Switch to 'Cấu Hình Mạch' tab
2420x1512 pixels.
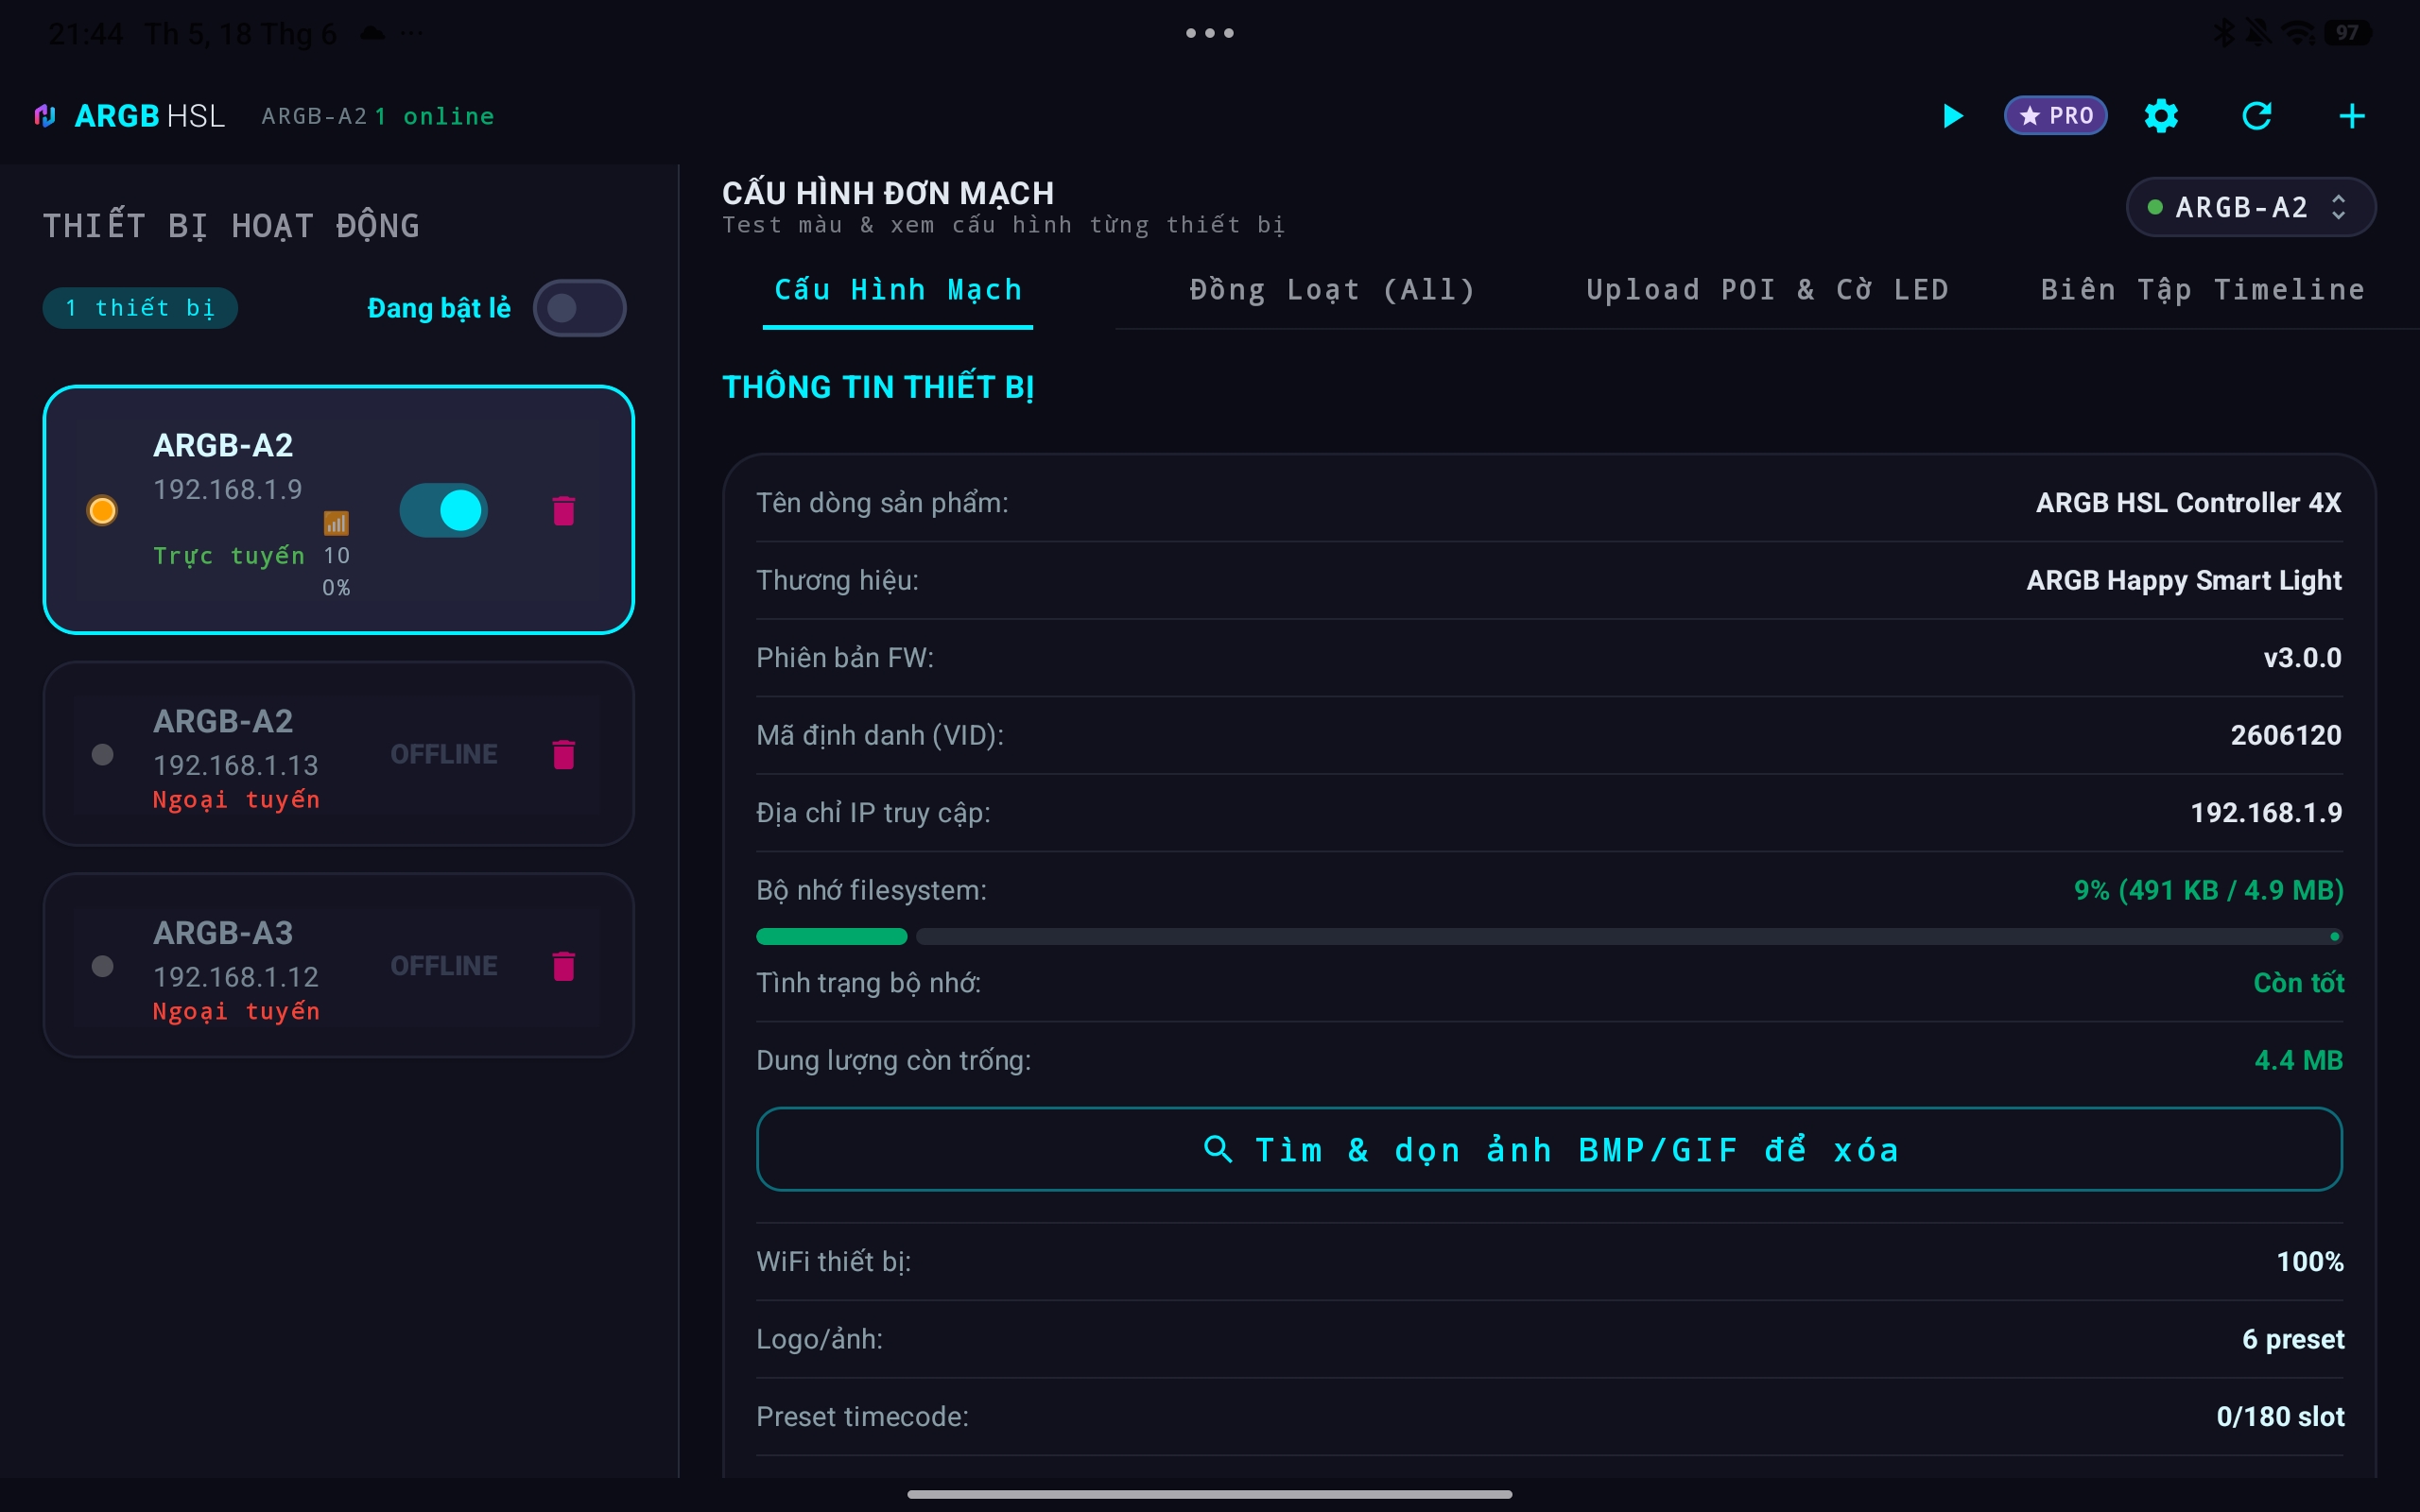coord(898,290)
